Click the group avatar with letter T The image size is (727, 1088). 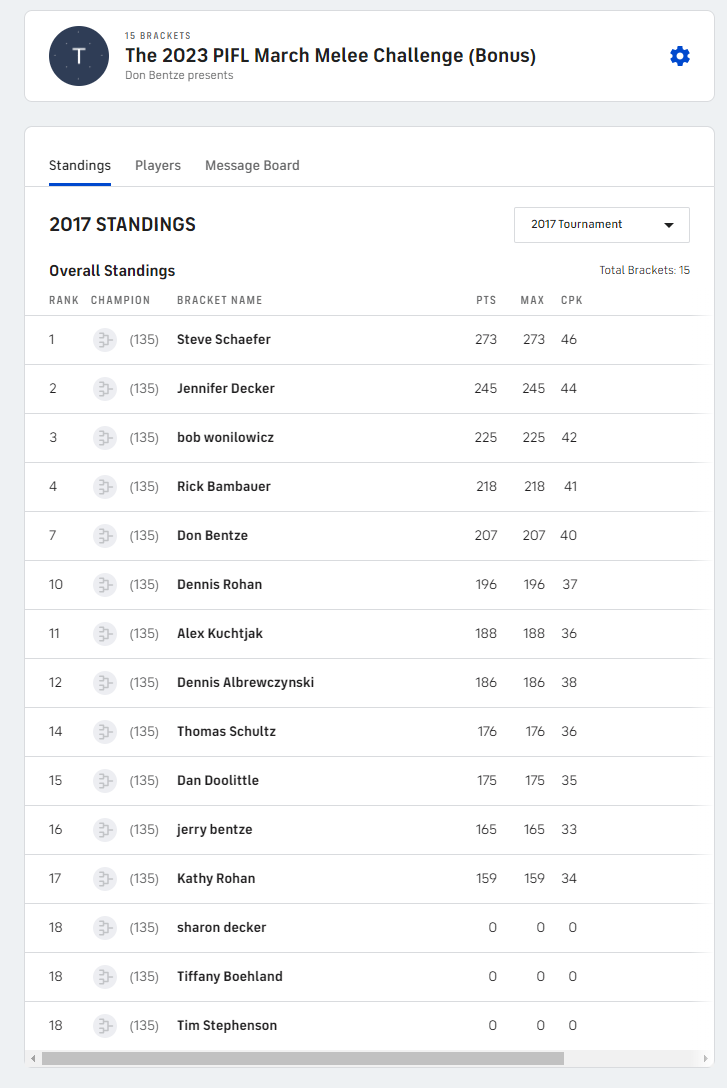79,56
